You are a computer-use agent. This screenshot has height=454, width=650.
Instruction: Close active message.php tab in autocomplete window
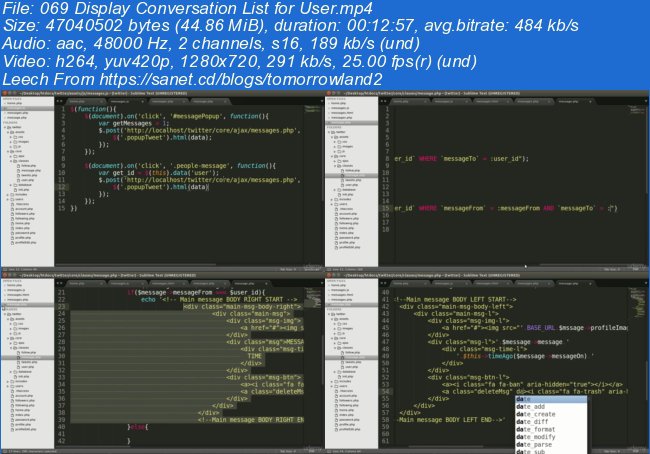point(590,284)
